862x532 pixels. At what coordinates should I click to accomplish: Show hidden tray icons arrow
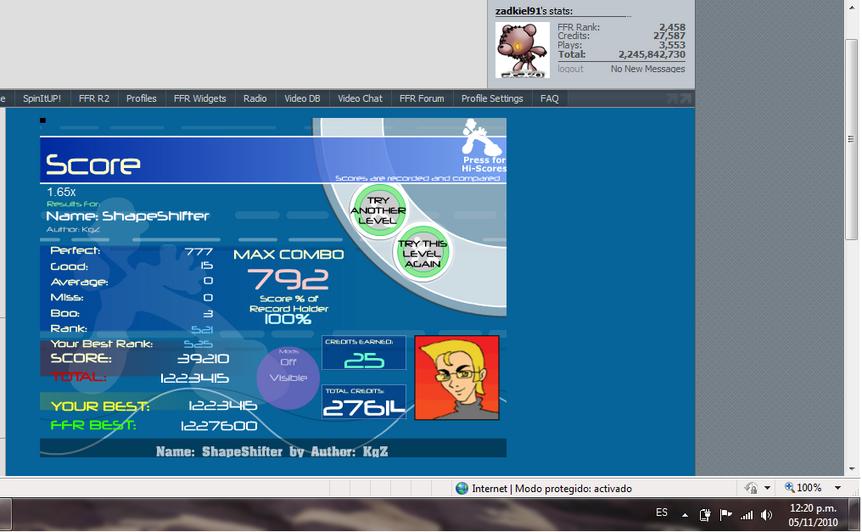684,516
